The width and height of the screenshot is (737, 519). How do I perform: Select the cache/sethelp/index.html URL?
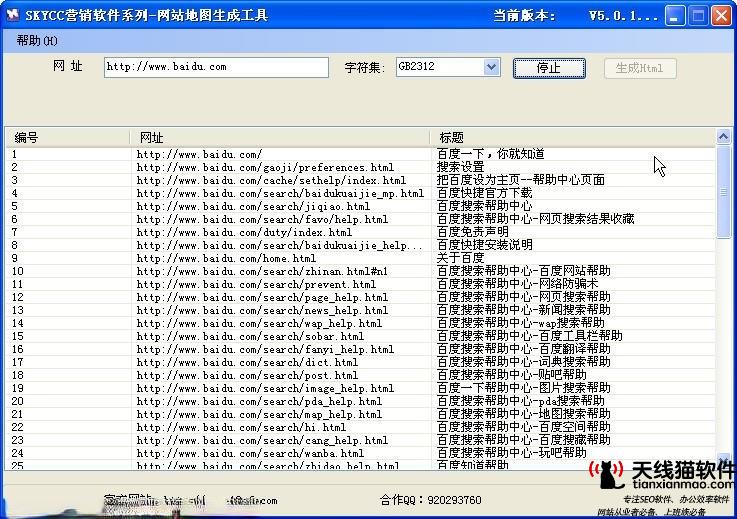(271, 181)
